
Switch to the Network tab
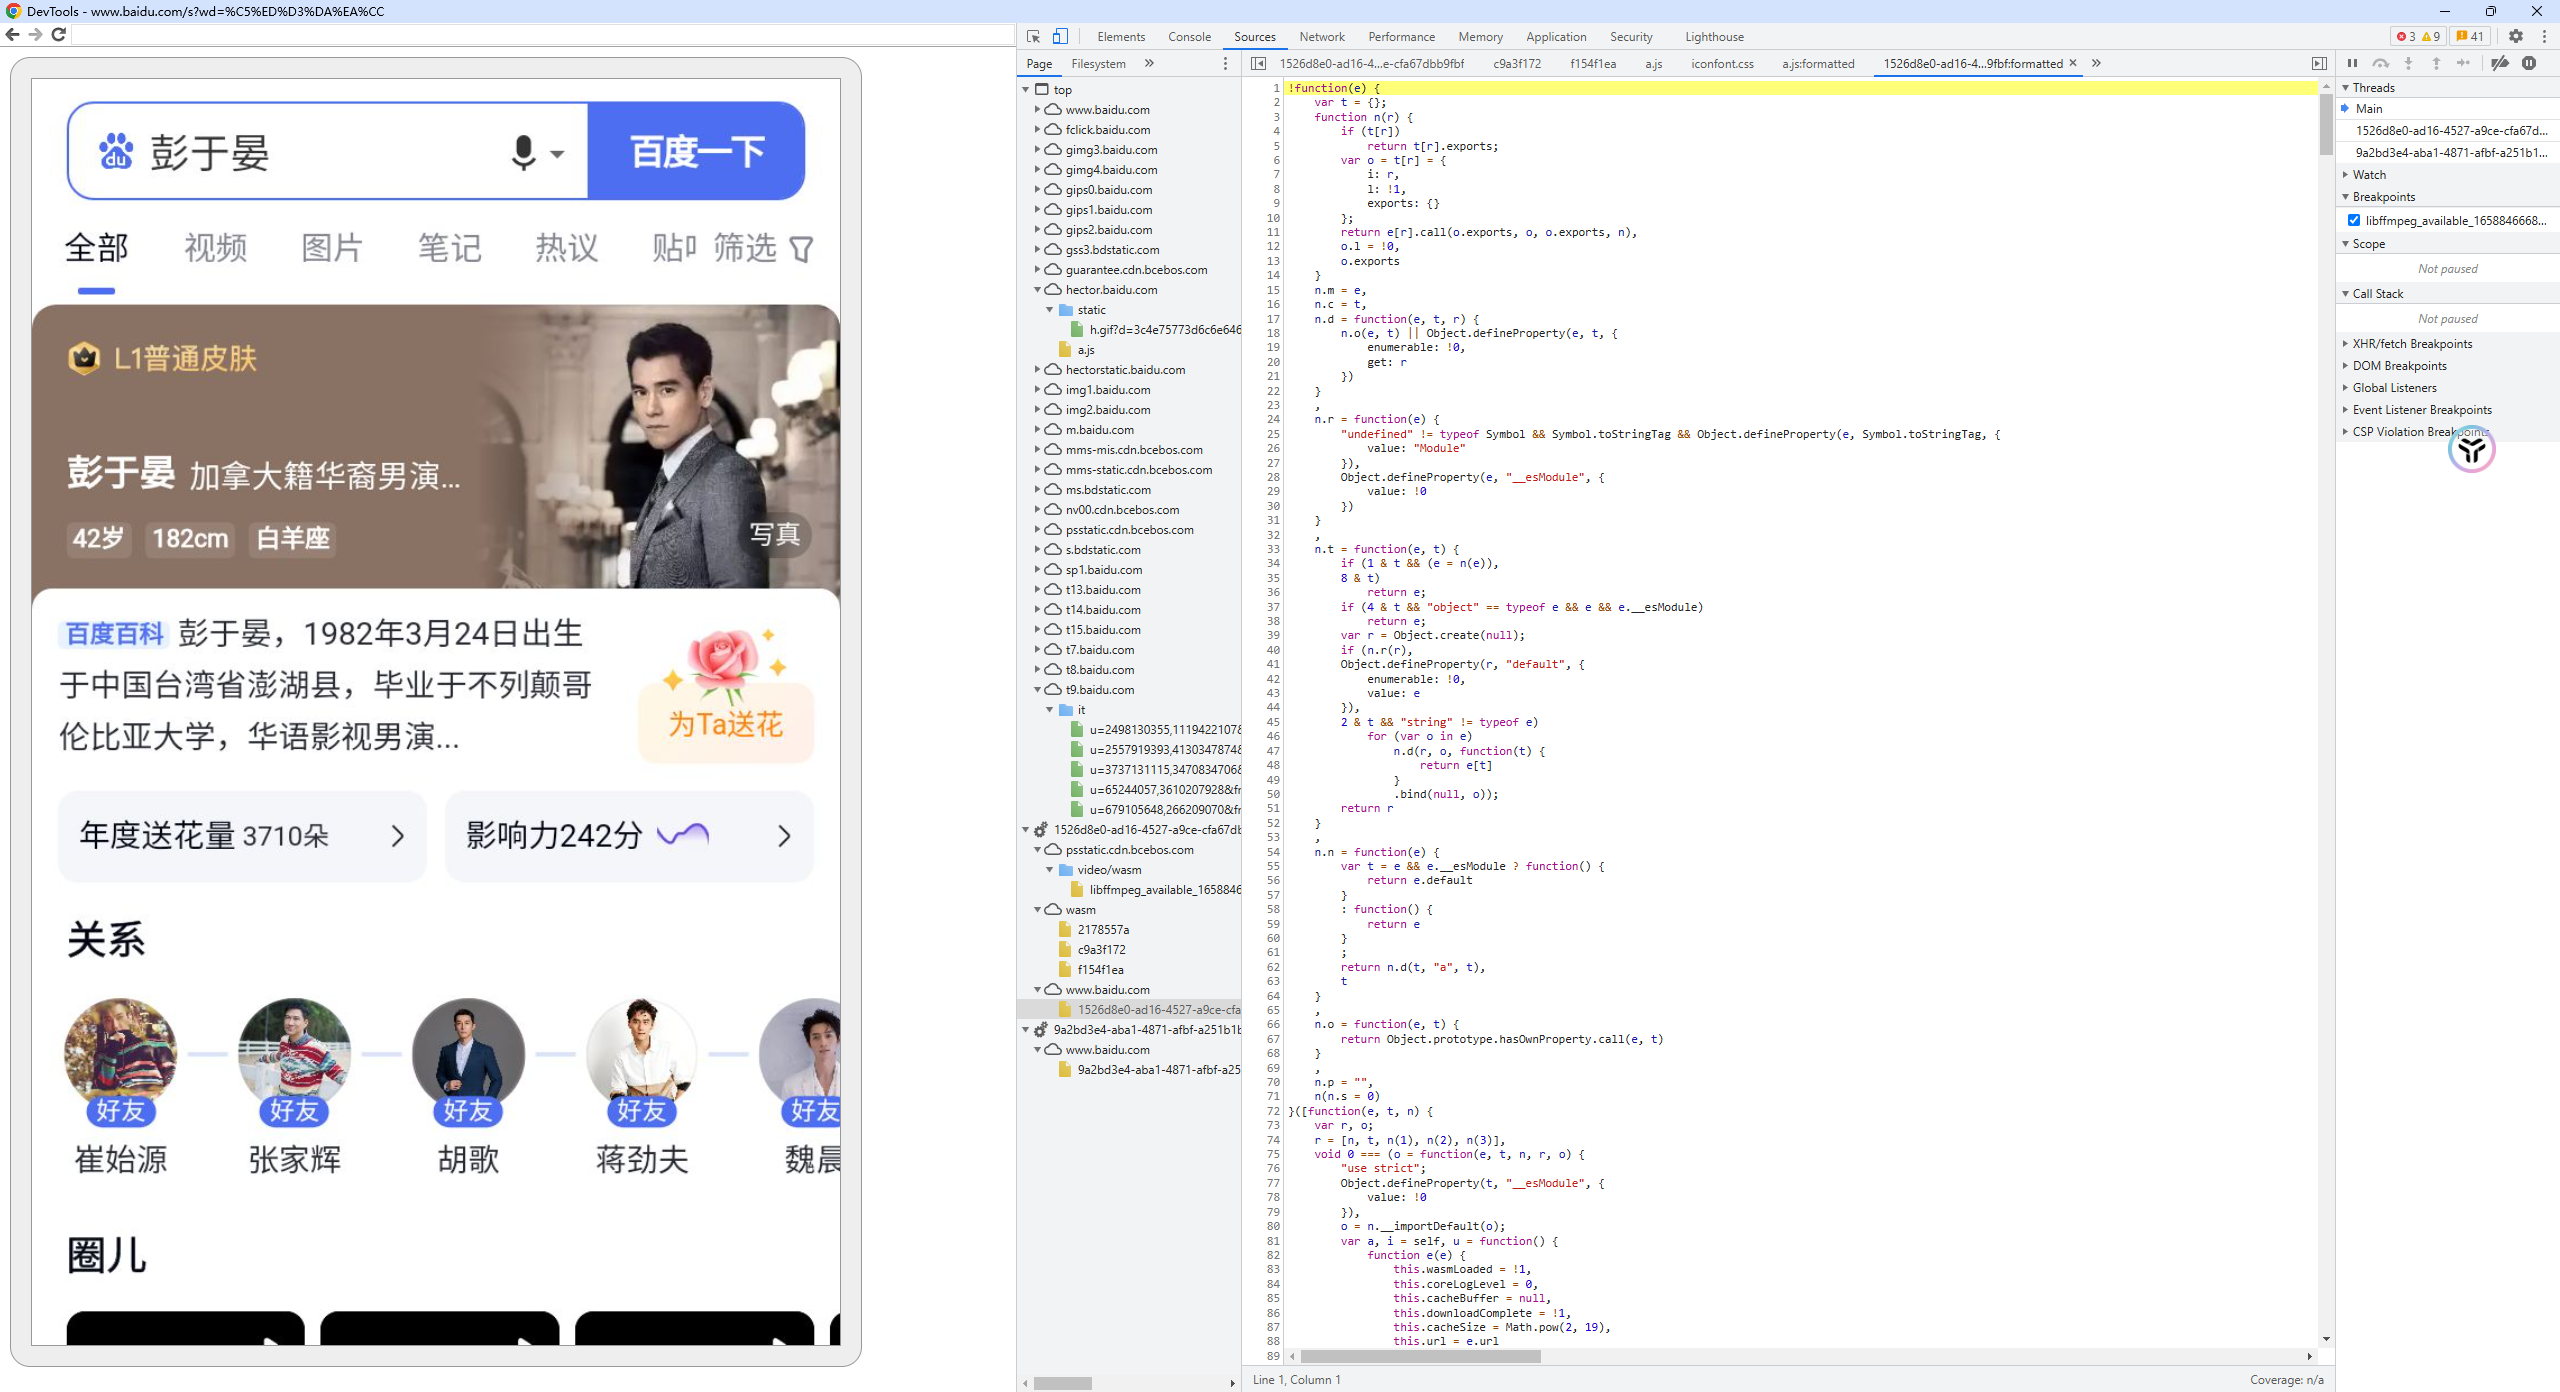point(1321,36)
